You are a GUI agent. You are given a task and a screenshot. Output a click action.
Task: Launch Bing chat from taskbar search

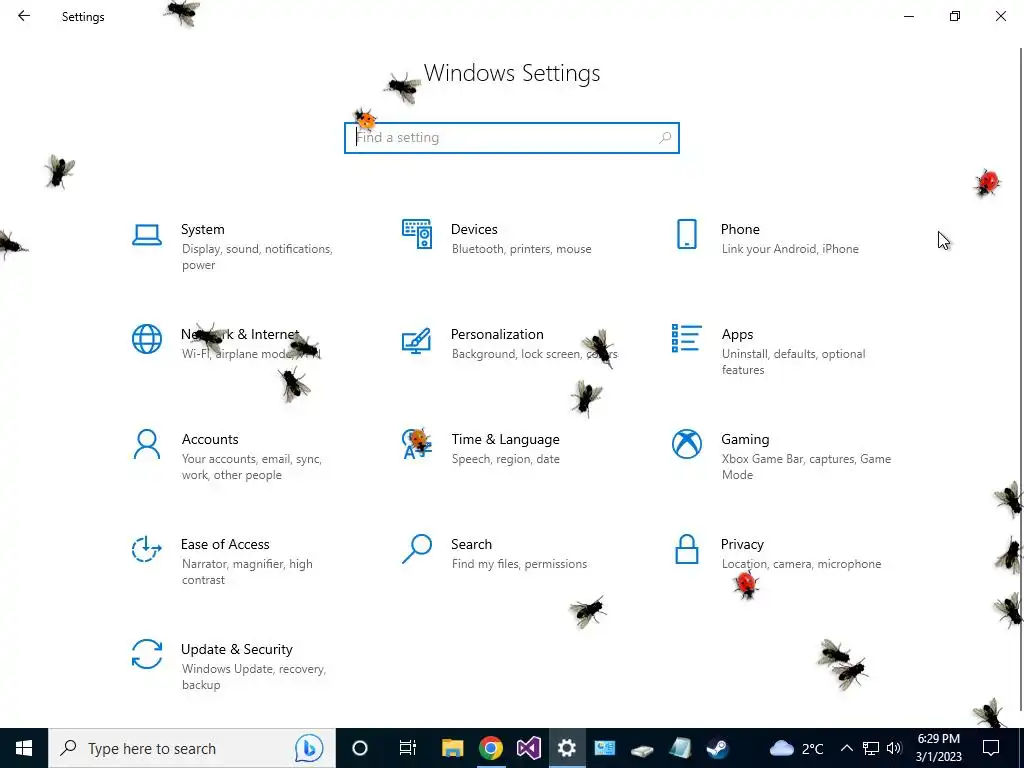[309, 748]
